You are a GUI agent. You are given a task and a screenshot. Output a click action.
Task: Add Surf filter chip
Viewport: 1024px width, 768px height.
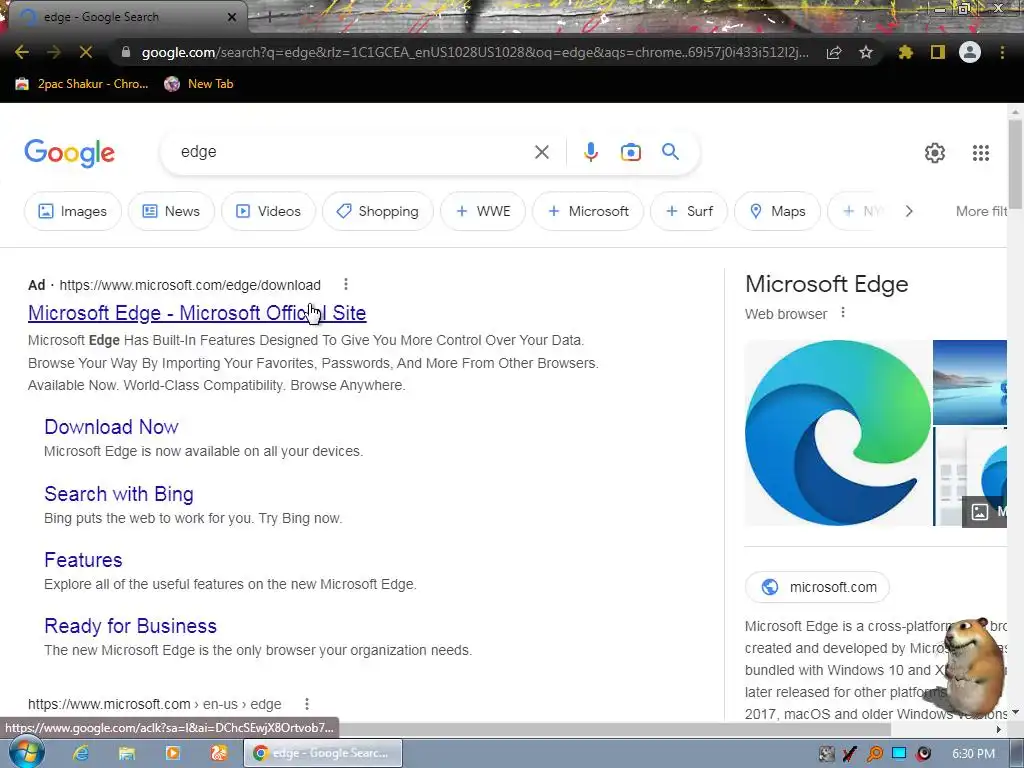(688, 211)
